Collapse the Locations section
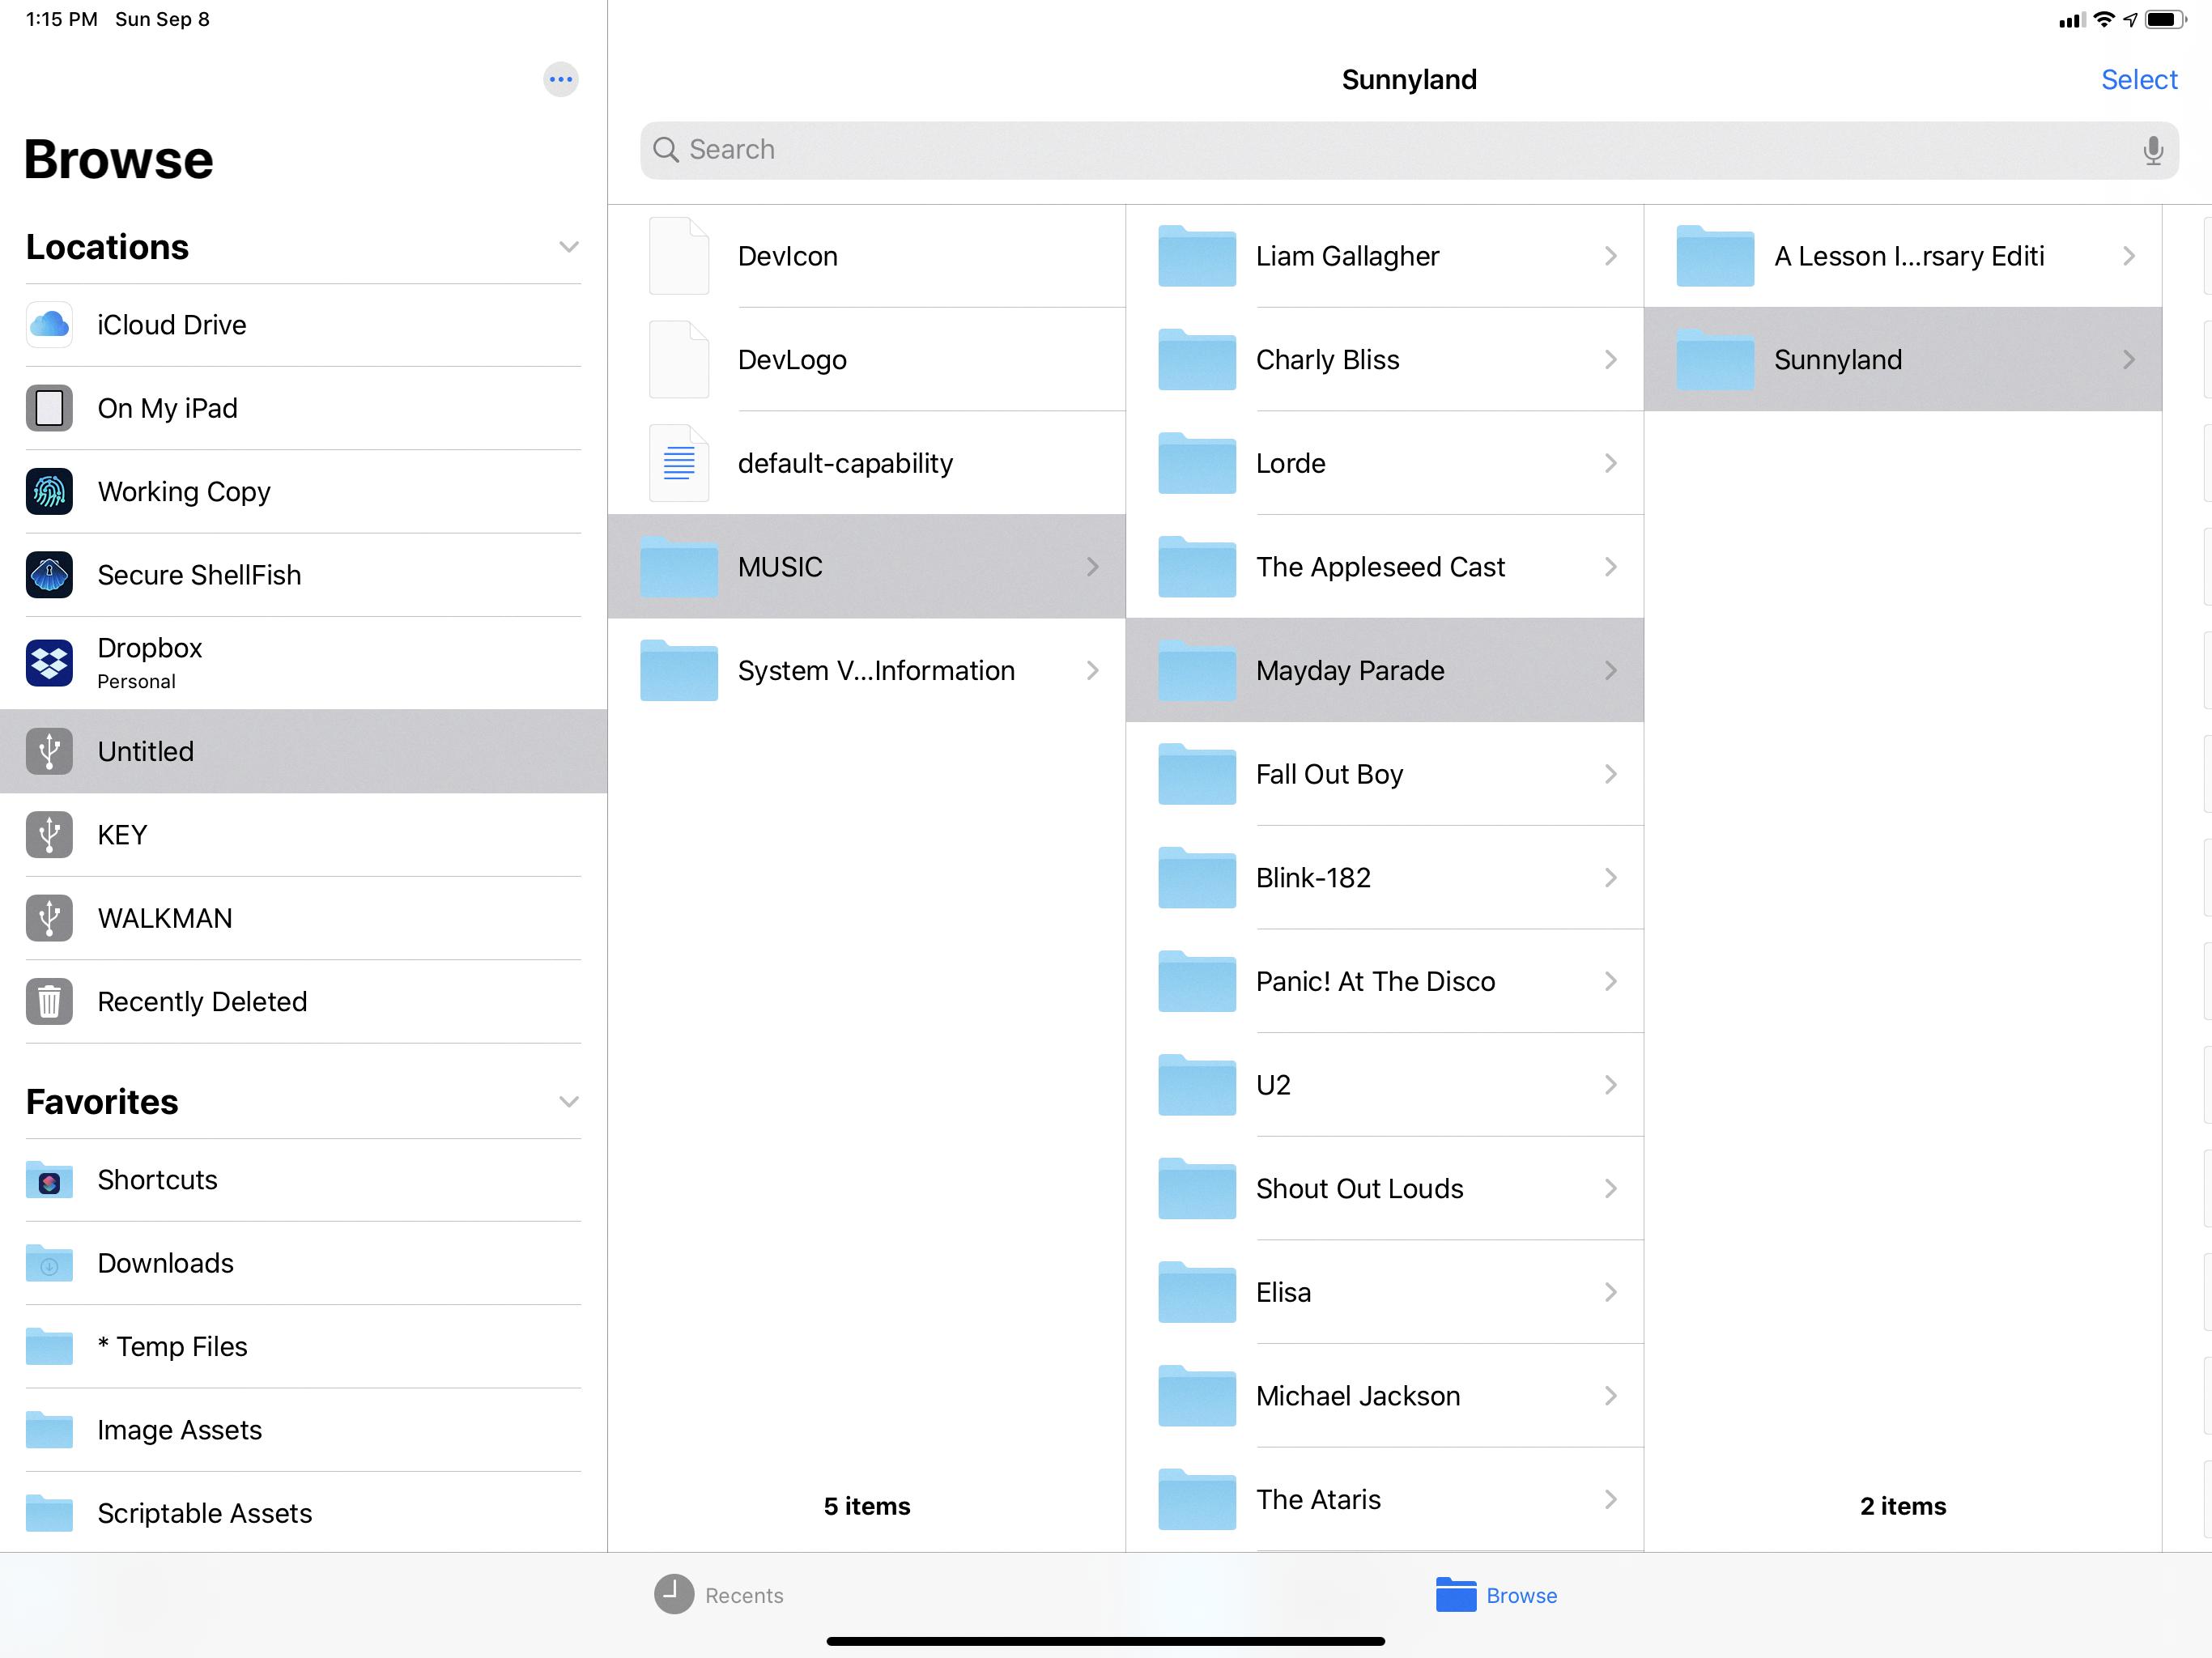The width and height of the screenshot is (2212, 1658). coord(568,247)
